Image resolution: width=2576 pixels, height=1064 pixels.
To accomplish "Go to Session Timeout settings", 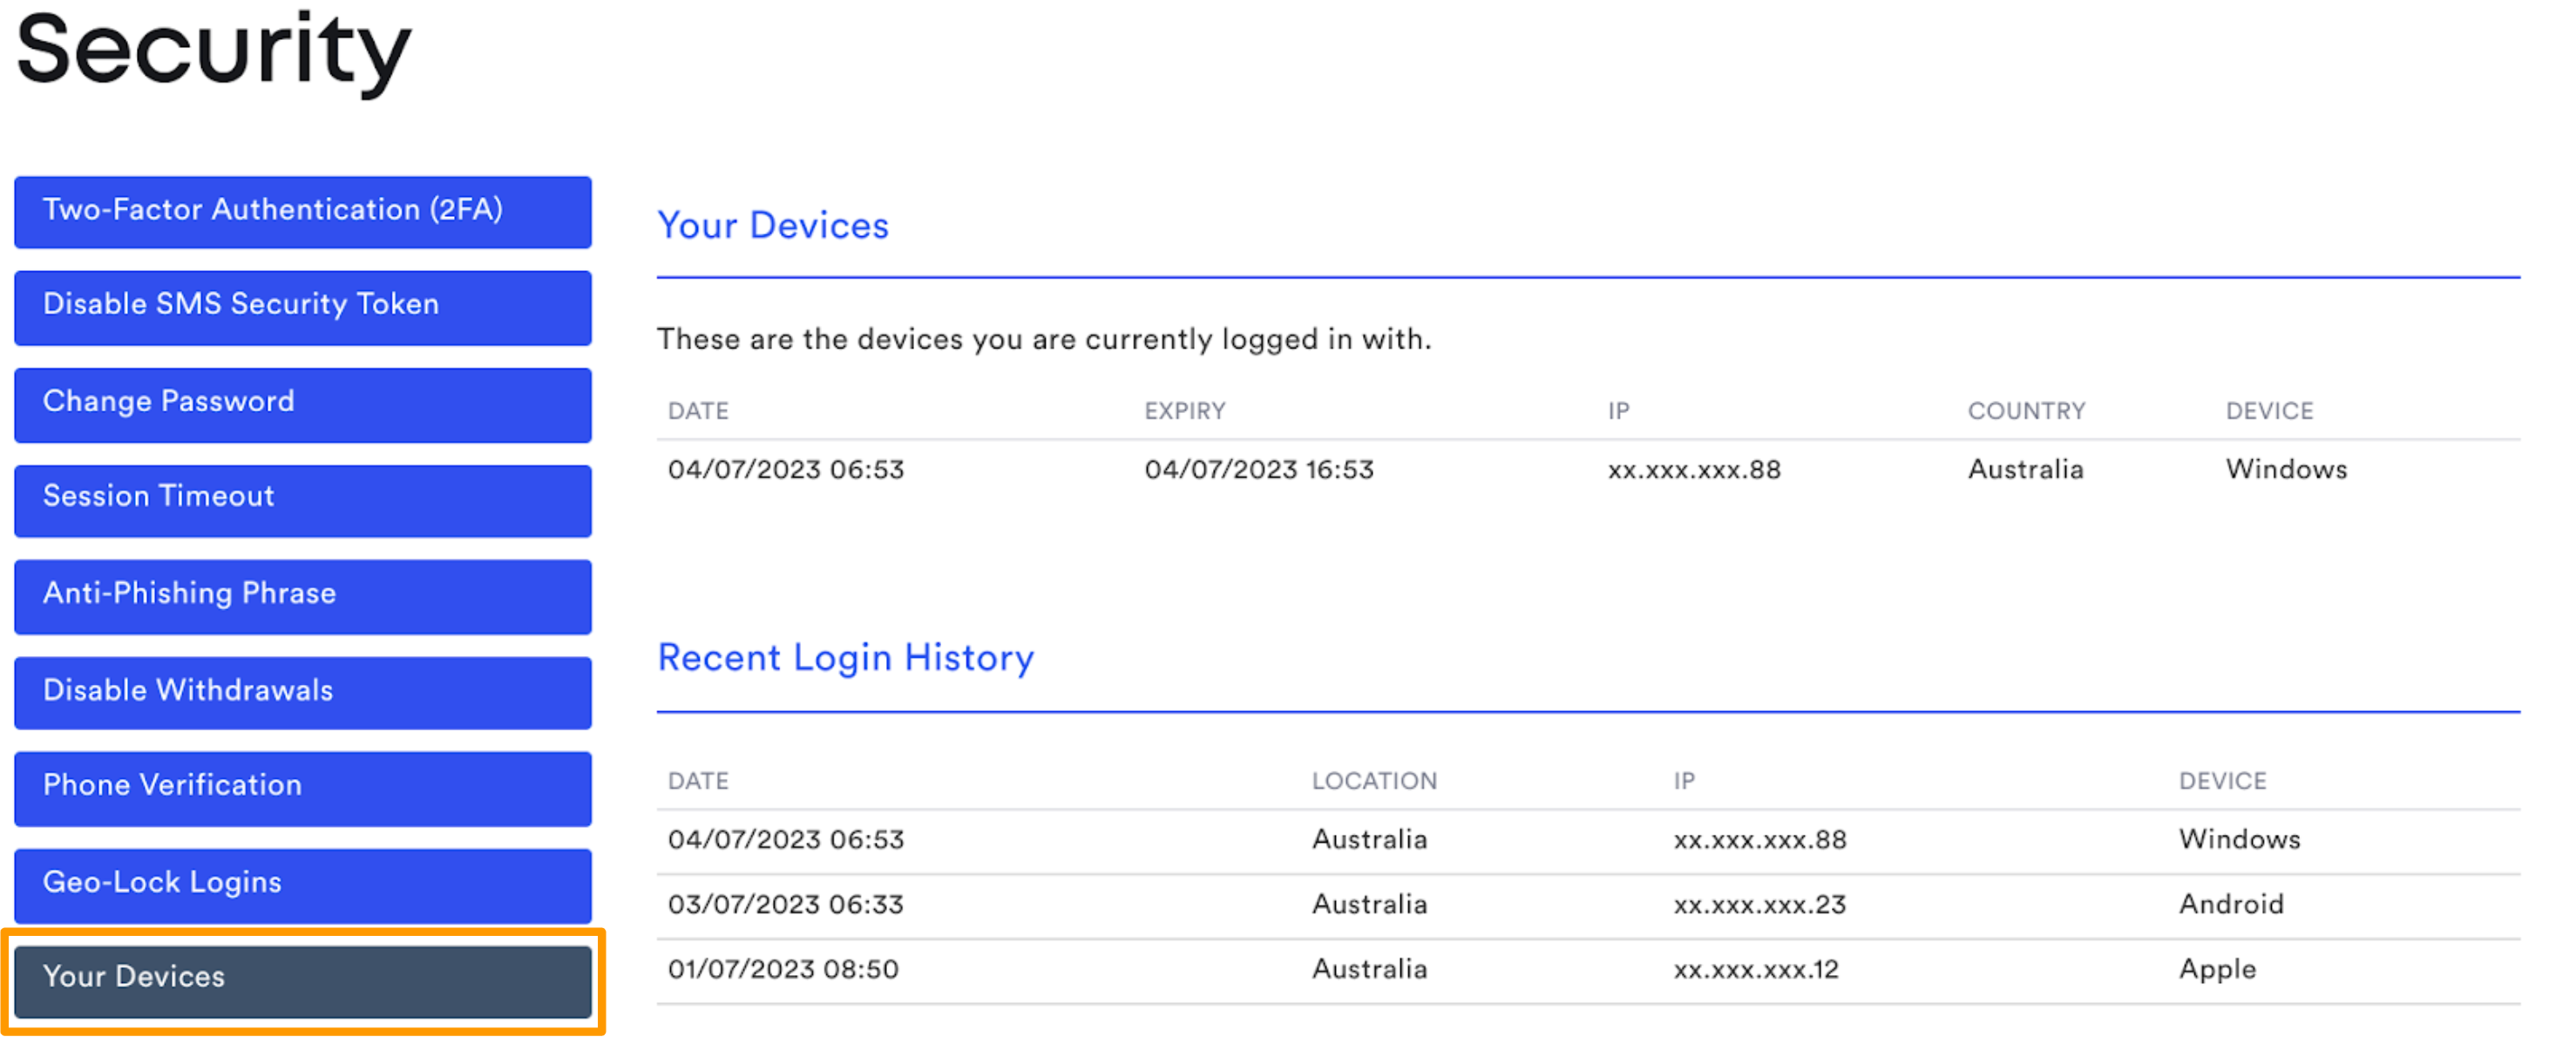I will pyautogui.click(x=302, y=499).
